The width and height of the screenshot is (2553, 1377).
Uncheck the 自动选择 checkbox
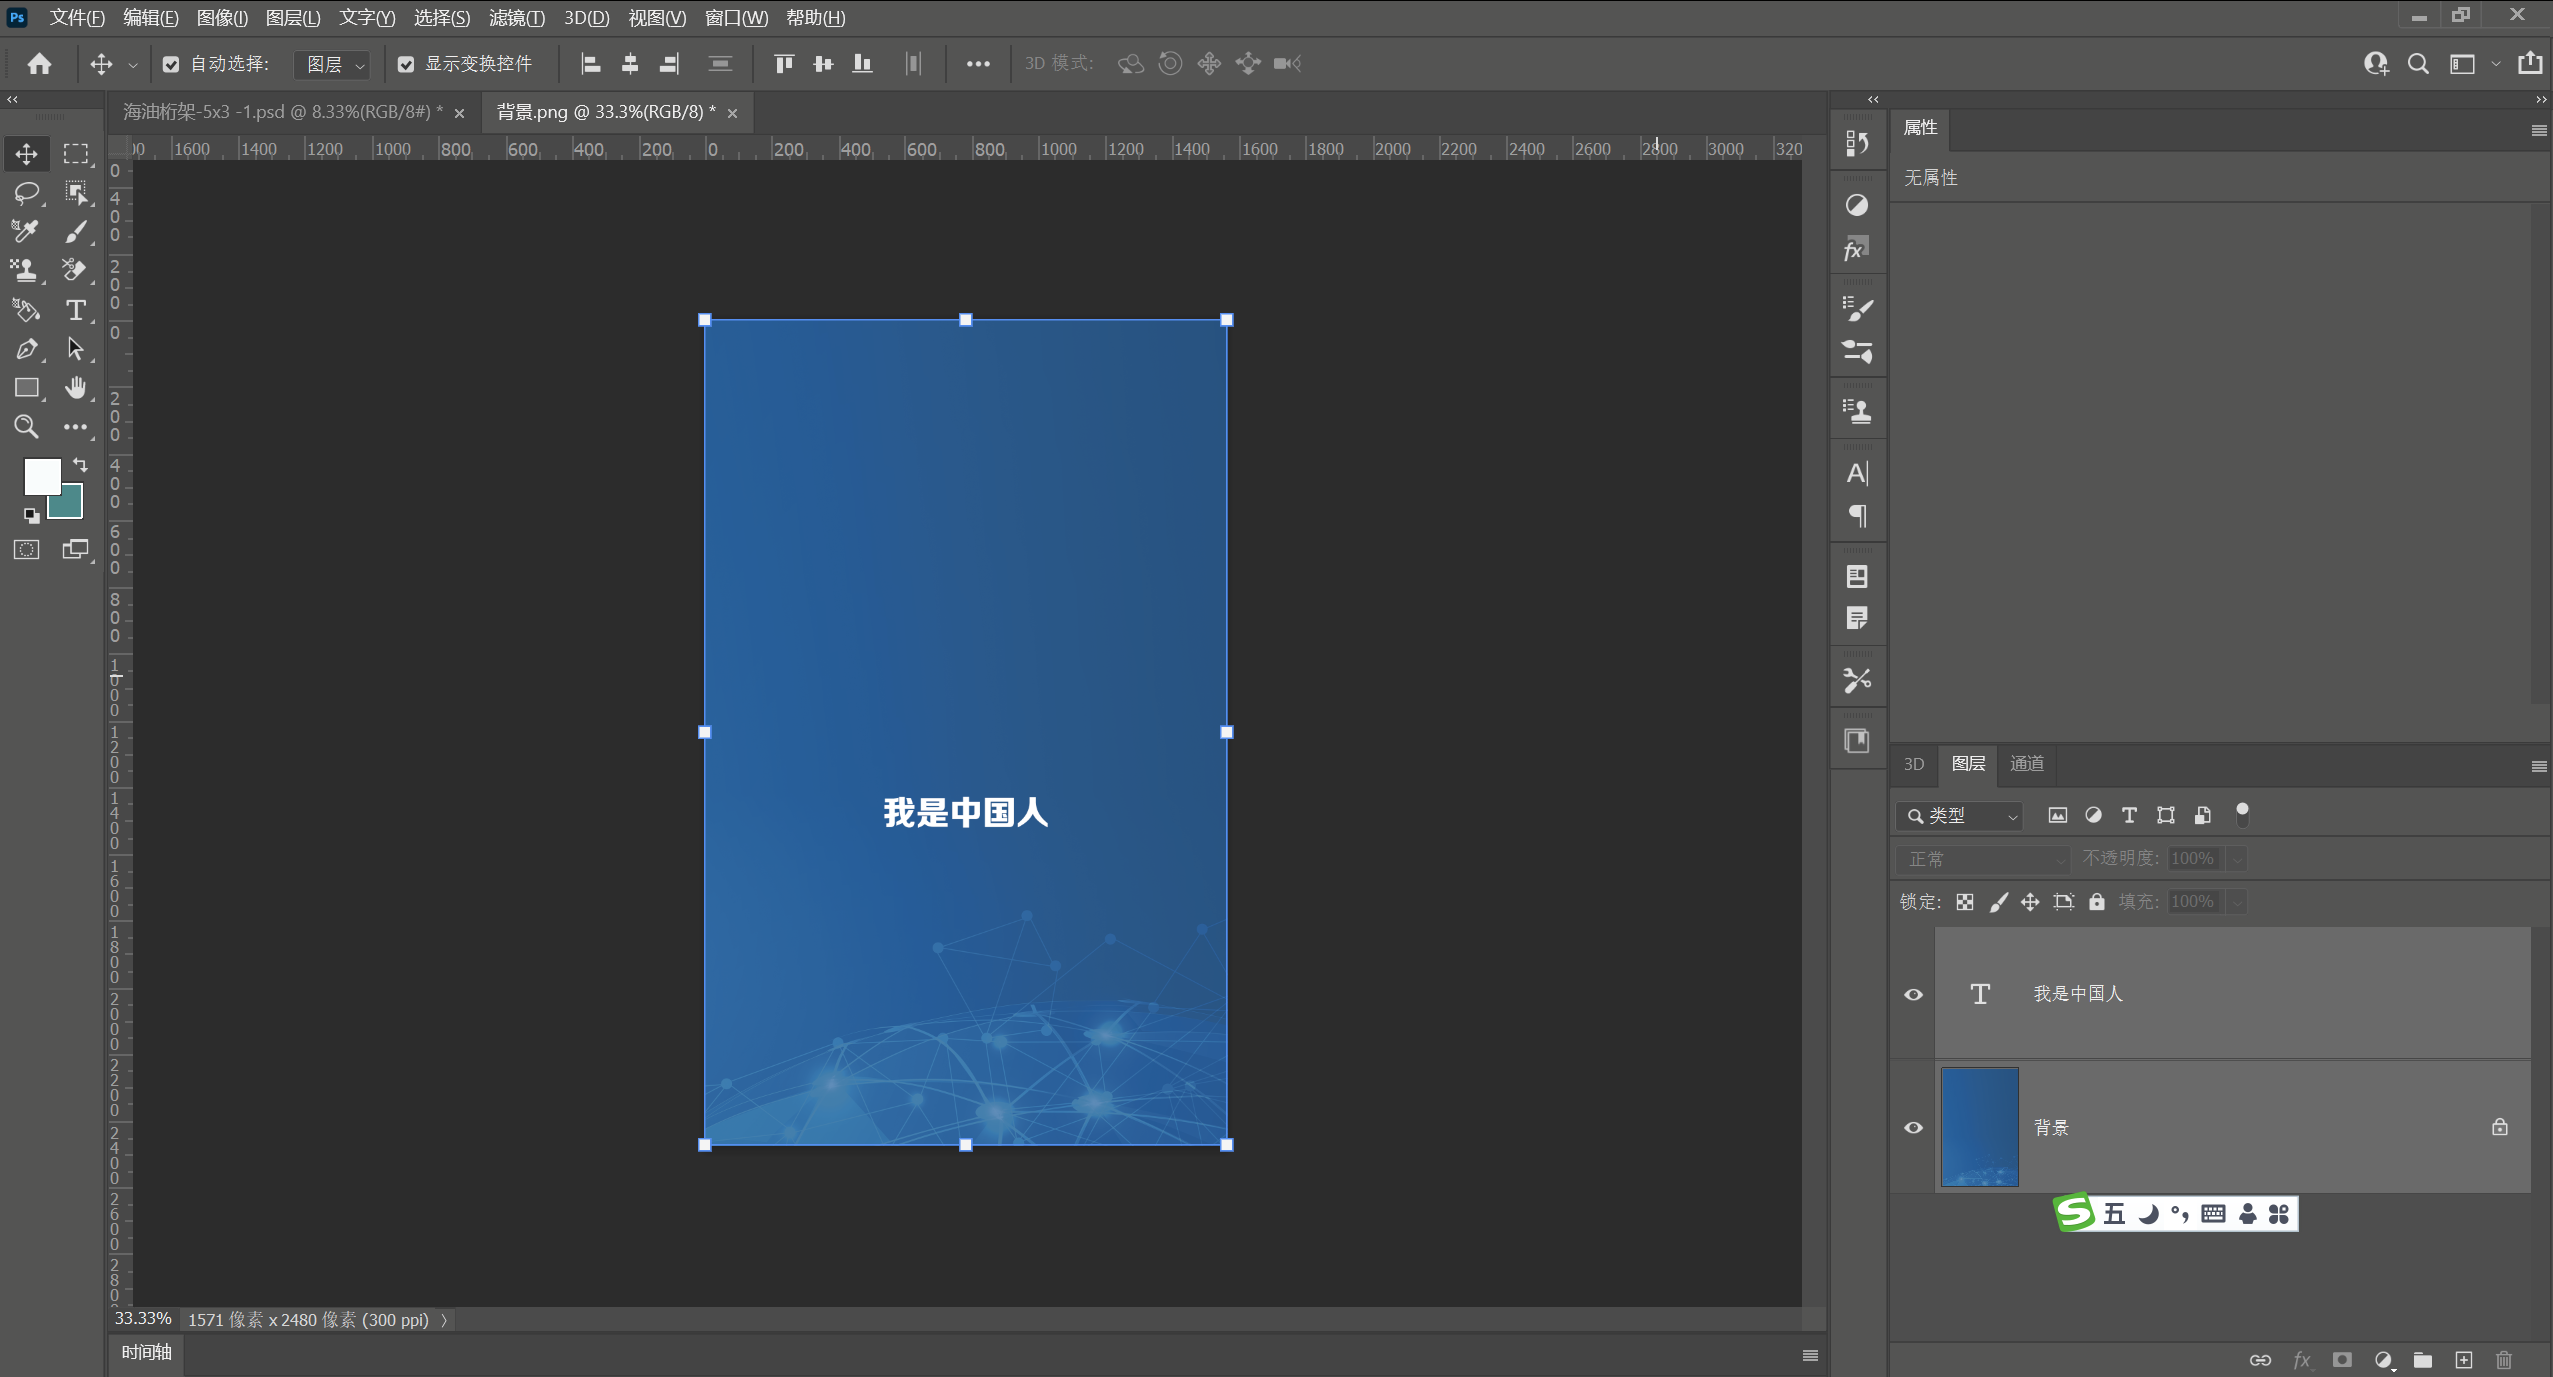[x=171, y=64]
